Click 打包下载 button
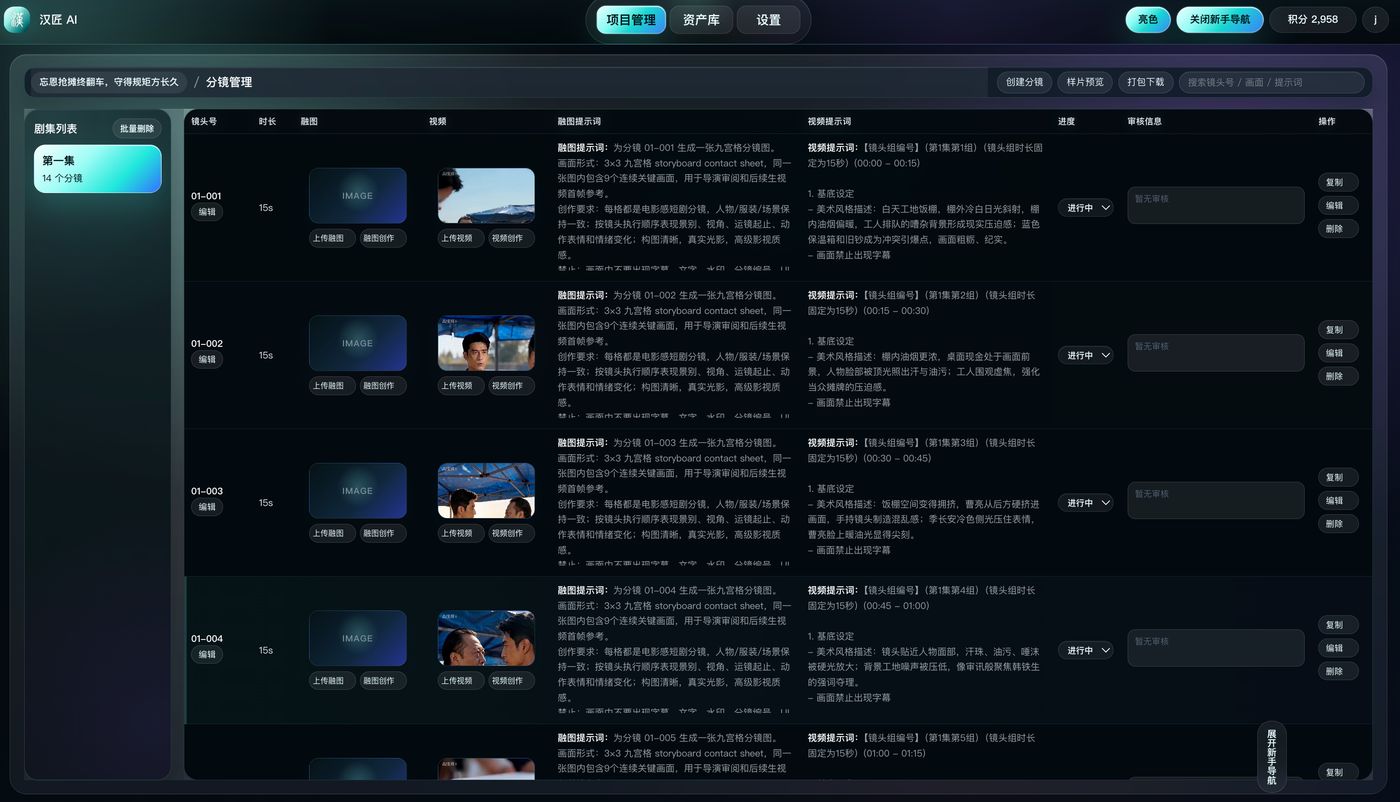 [1144, 82]
